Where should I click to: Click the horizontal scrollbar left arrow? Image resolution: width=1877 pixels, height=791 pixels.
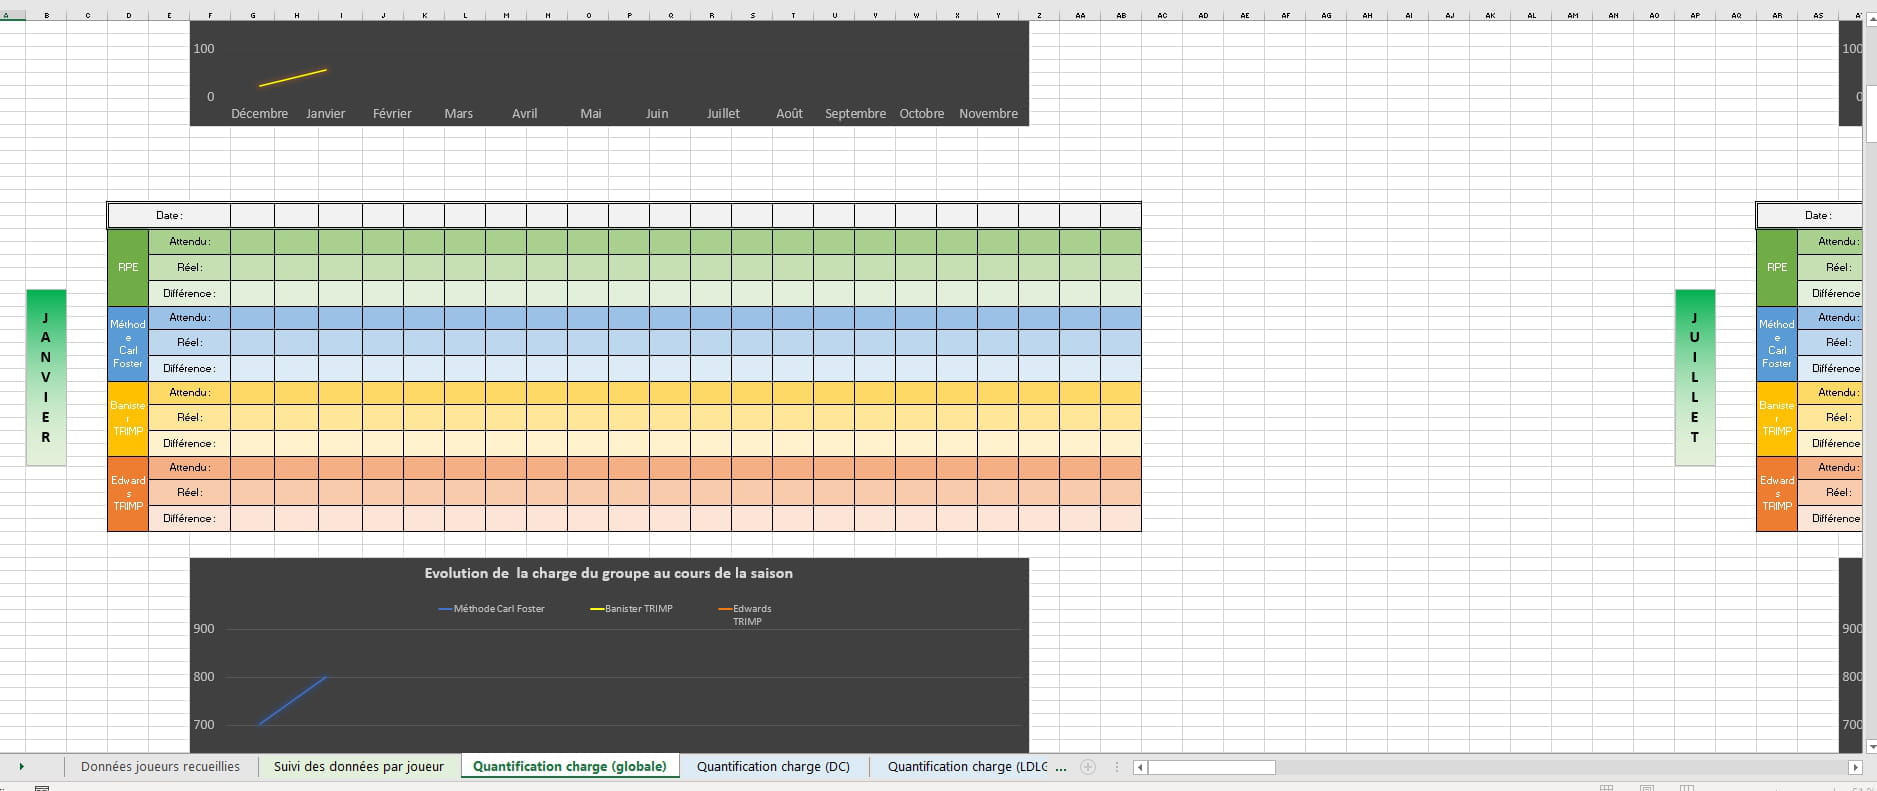[x=1140, y=767]
